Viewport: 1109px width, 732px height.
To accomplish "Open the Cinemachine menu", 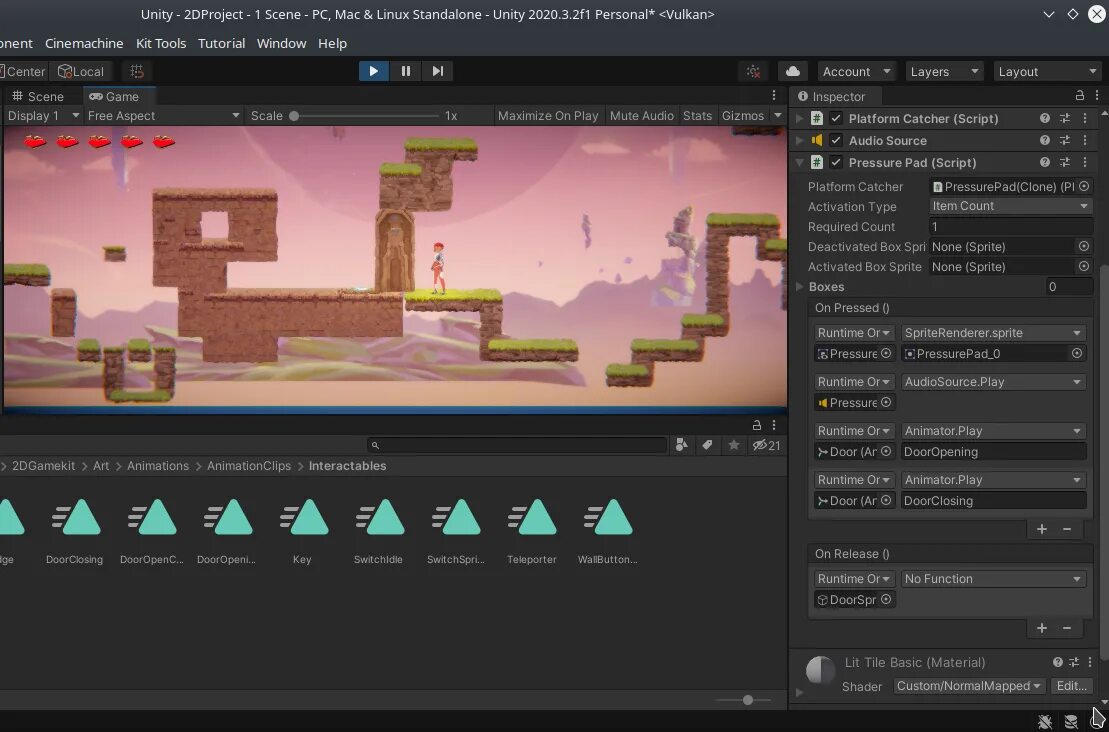I will (x=84, y=43).
